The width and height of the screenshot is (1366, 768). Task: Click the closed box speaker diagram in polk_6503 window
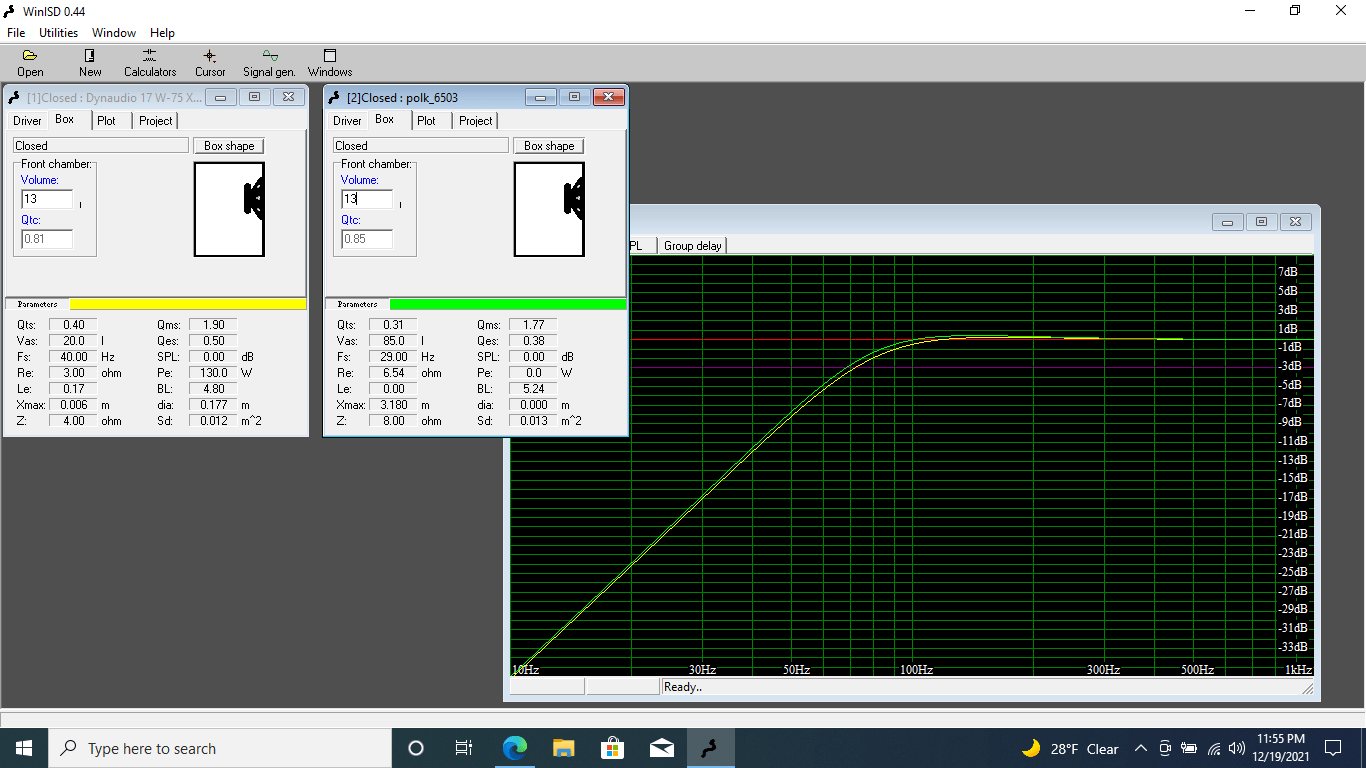(549, 210)
